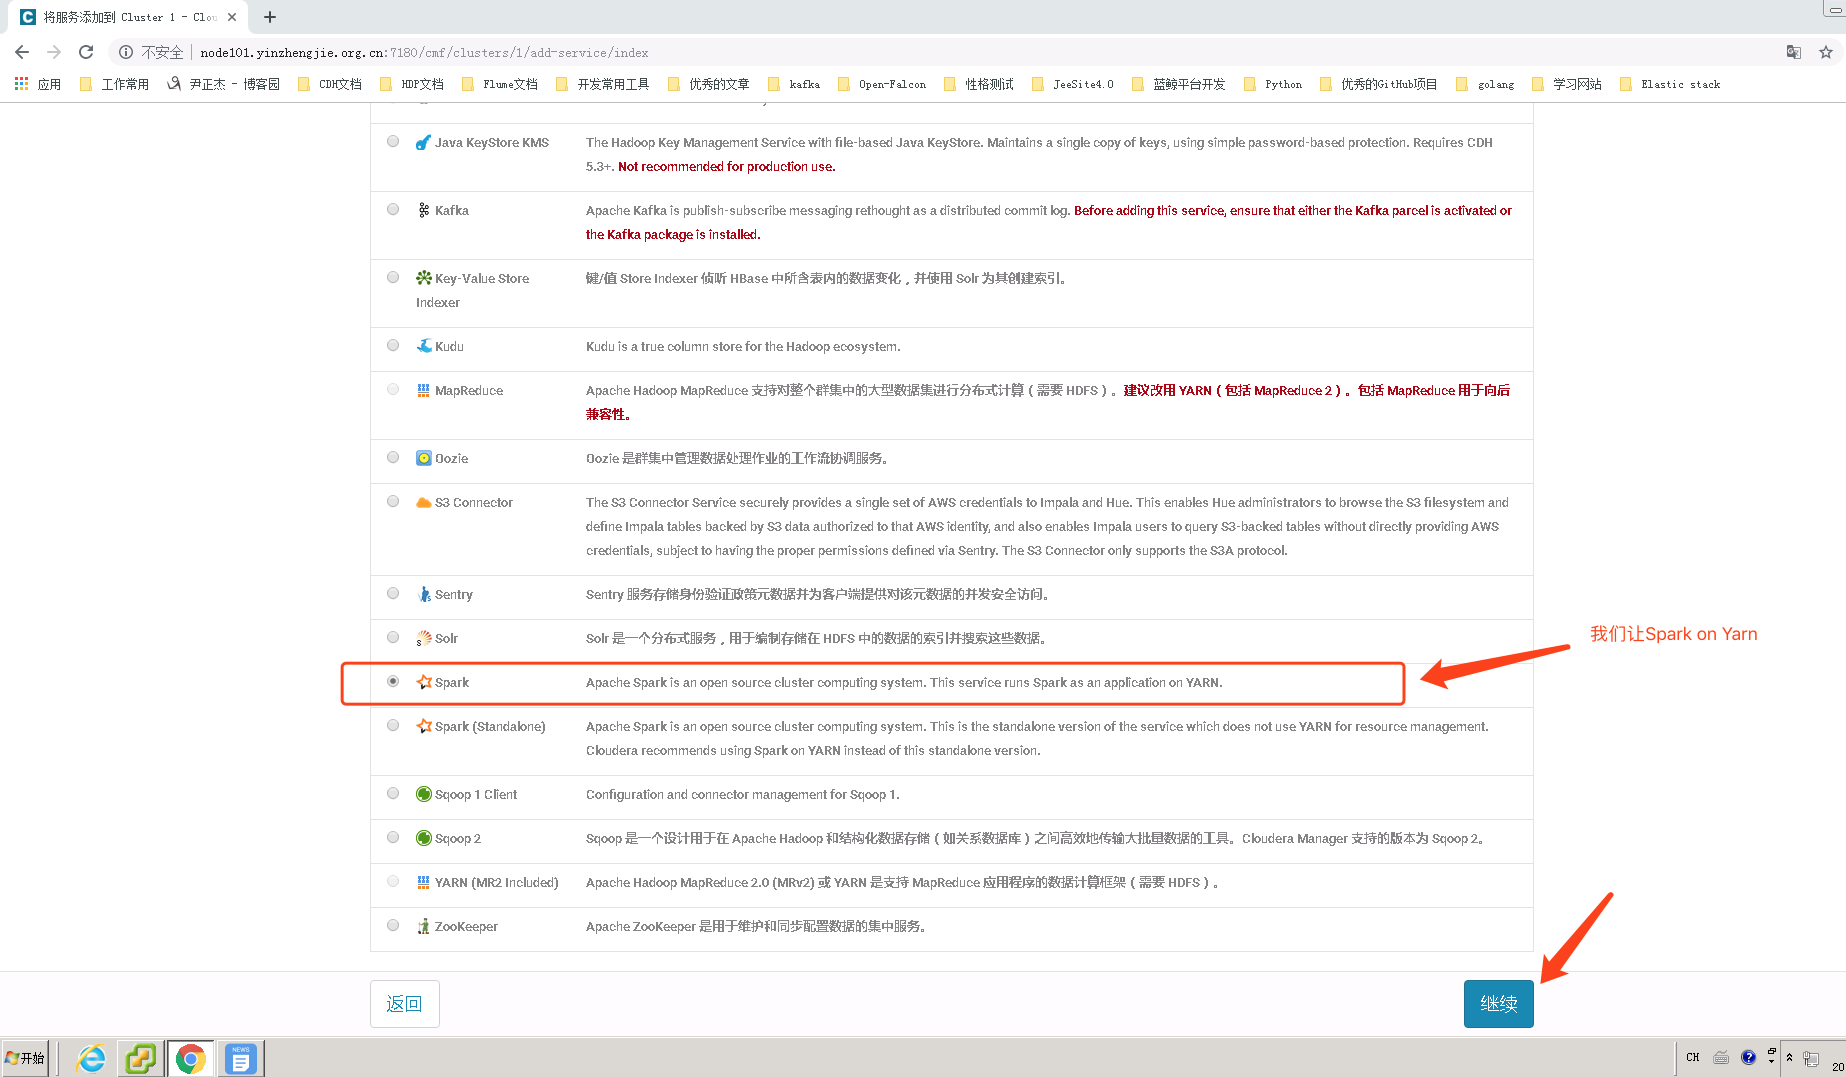Viewport: 1846px width, 1077px height.
Task: Click the Kudu service icon
Action: coord(422,346)
